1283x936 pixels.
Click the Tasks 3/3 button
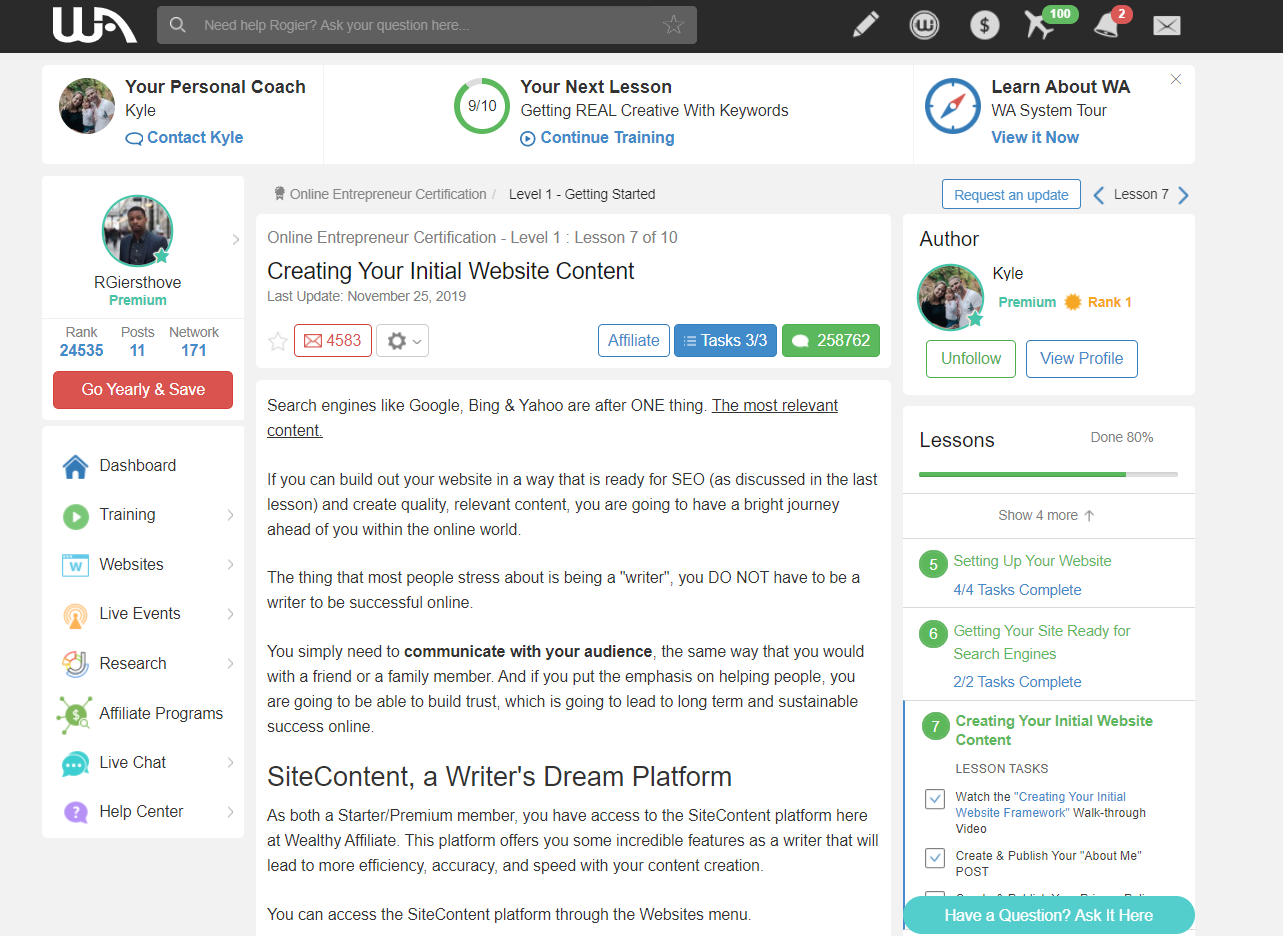pos(725,340)
